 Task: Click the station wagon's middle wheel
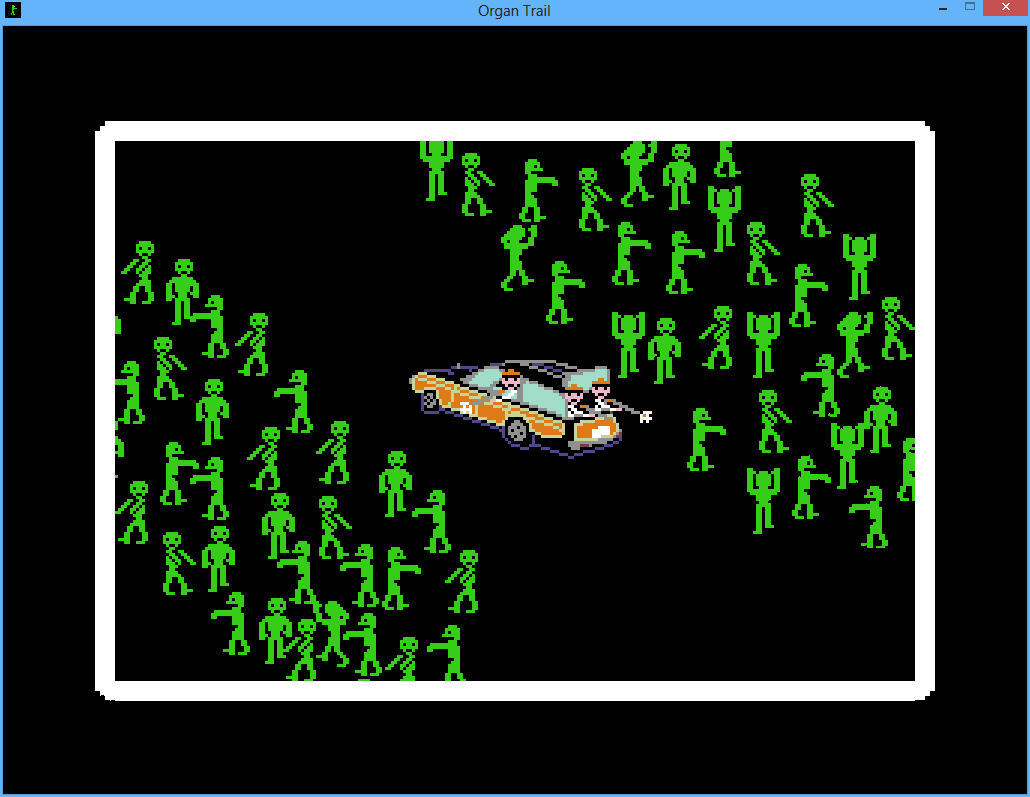tap(518, 431)
